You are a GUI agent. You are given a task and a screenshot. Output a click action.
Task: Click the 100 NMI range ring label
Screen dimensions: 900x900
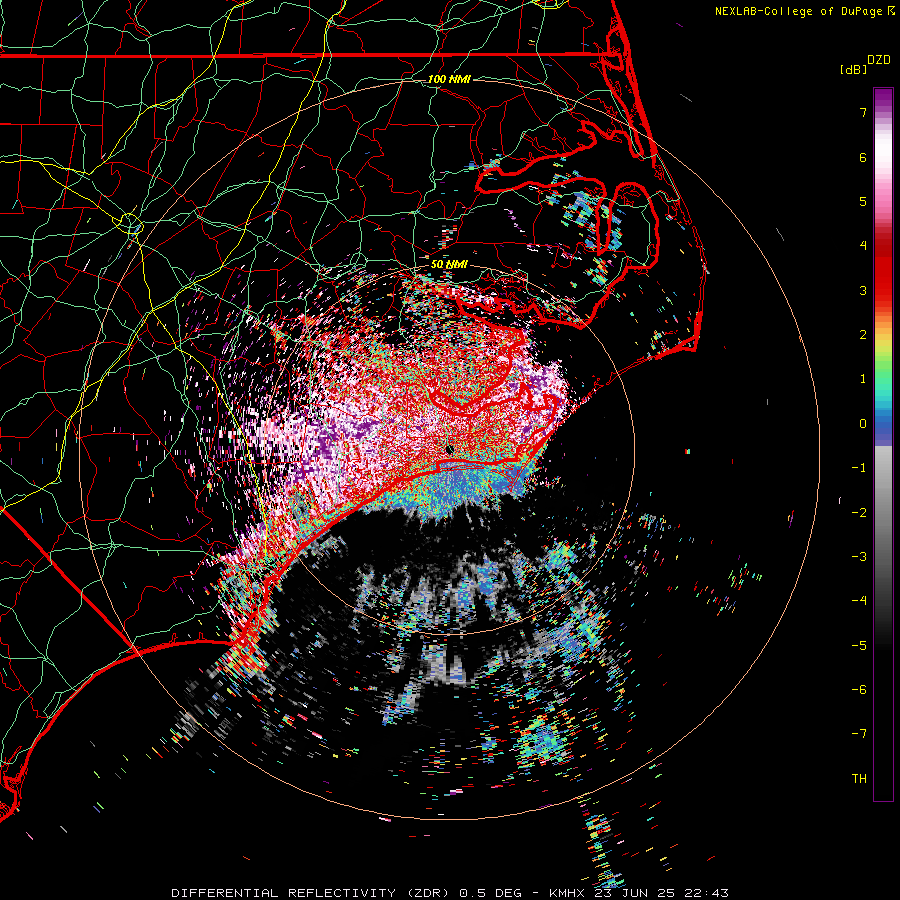click(449, 79)
